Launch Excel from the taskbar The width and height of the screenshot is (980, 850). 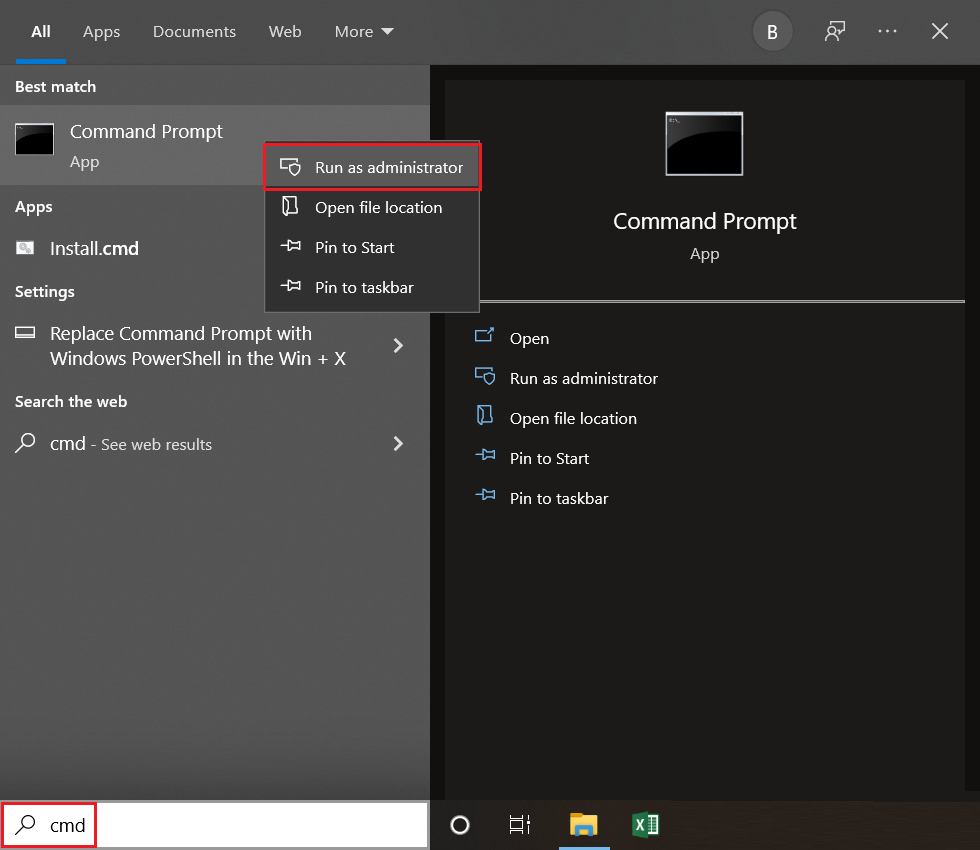(x=646, y=825)
